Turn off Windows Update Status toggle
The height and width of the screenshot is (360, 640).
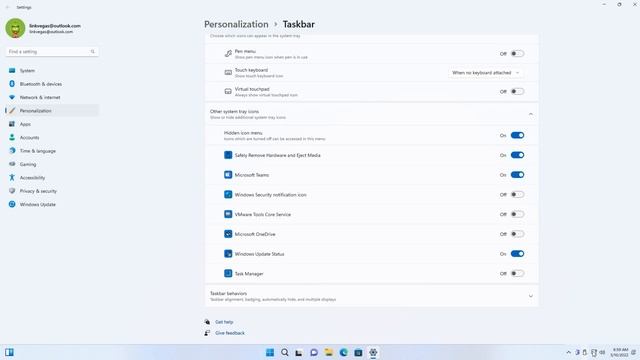click(x=517, y=253)
